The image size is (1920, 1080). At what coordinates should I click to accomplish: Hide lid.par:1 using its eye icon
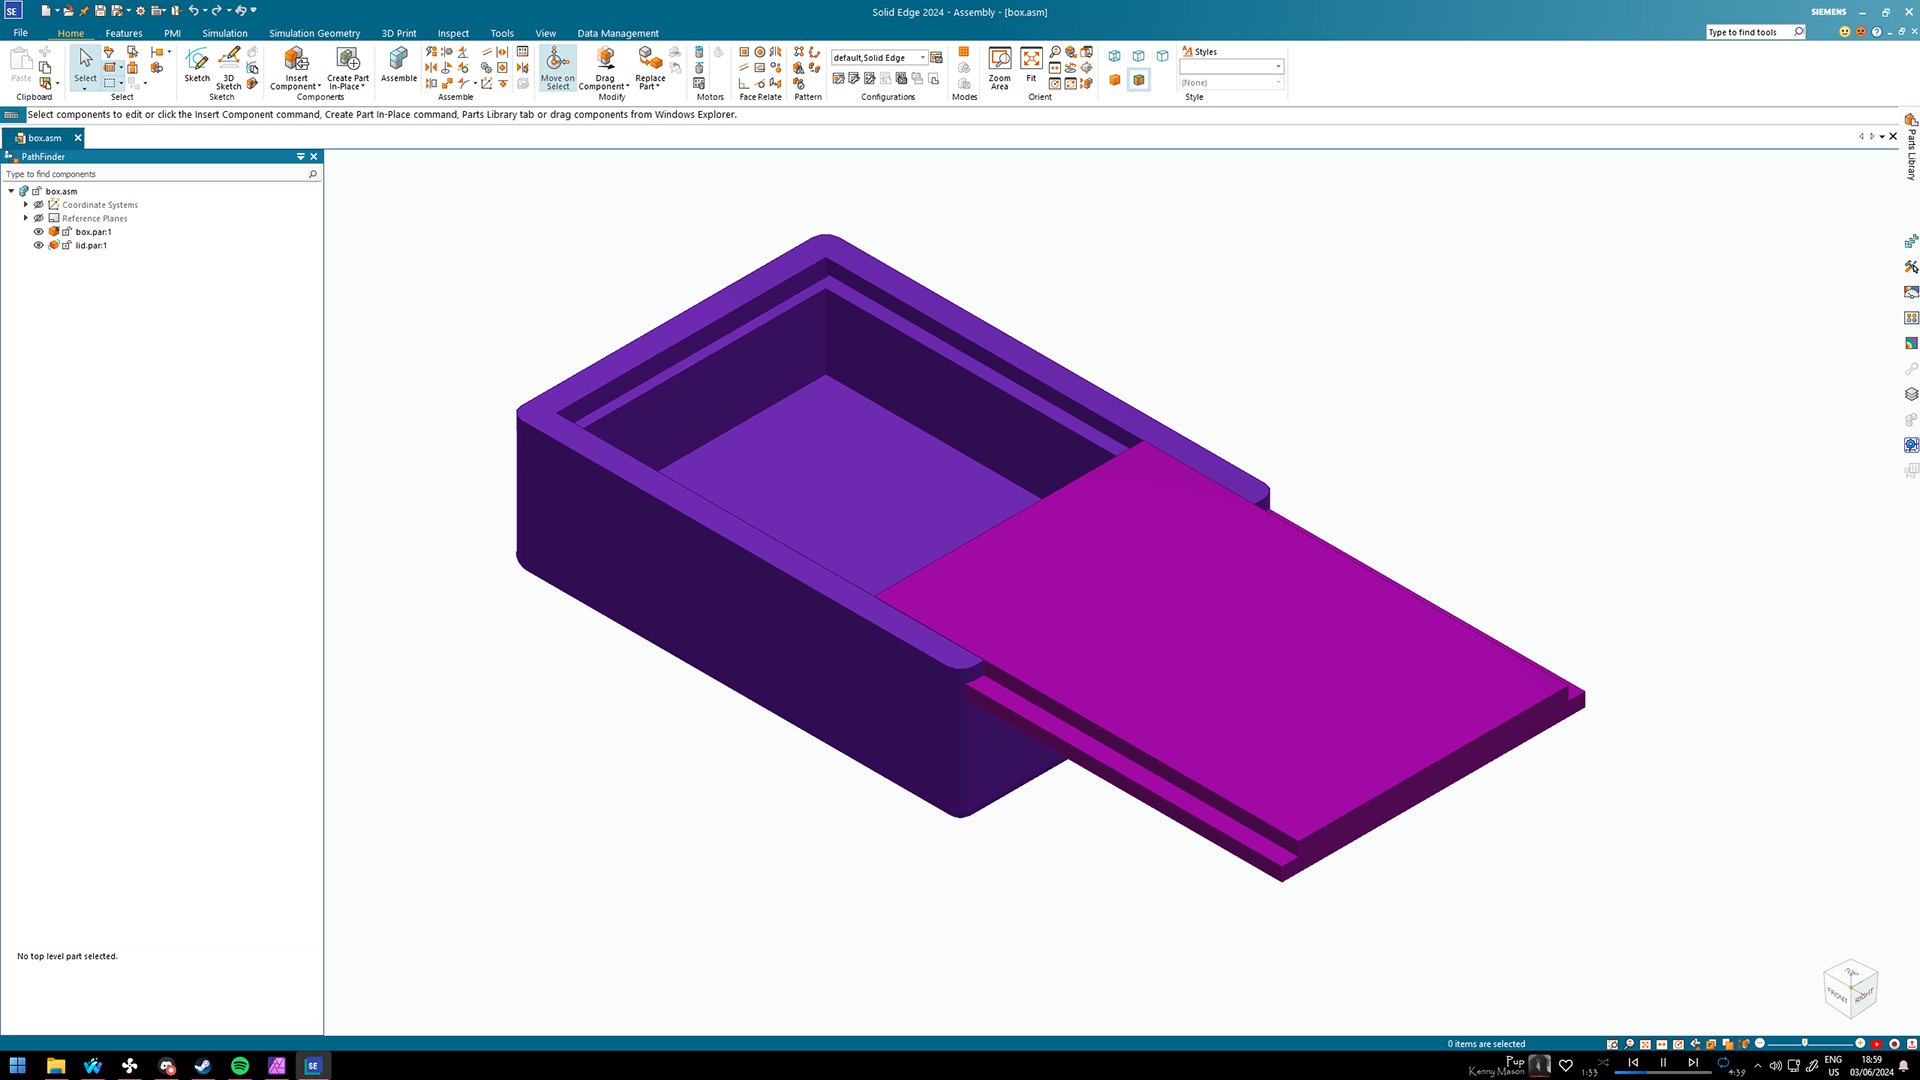[39, 245]
